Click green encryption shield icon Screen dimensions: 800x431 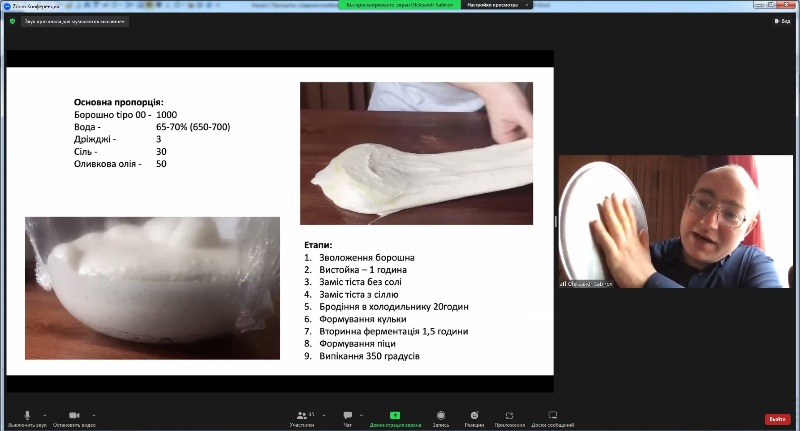(x=13, y=21)
